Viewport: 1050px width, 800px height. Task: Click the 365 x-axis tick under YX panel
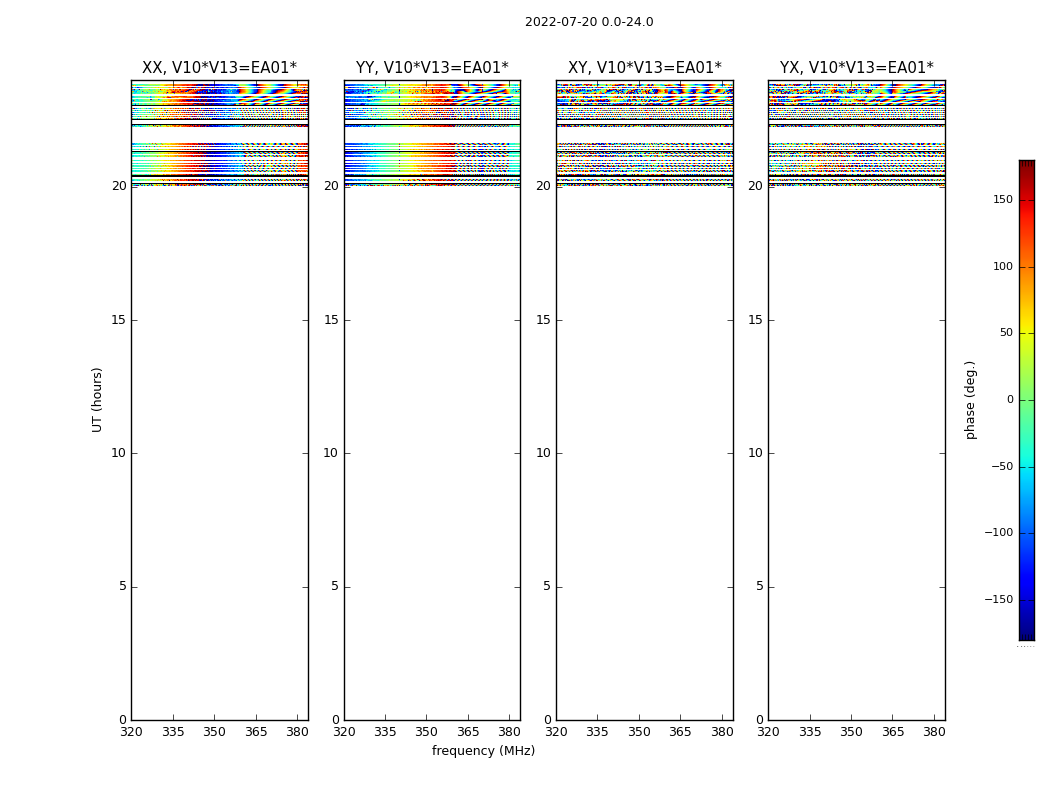pos(892,732)
